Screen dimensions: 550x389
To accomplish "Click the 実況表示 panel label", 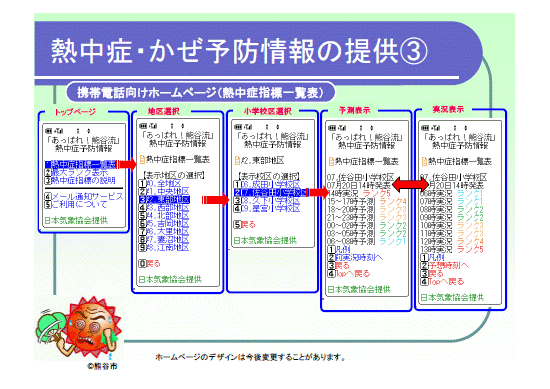I will click(x=448, y=109).
